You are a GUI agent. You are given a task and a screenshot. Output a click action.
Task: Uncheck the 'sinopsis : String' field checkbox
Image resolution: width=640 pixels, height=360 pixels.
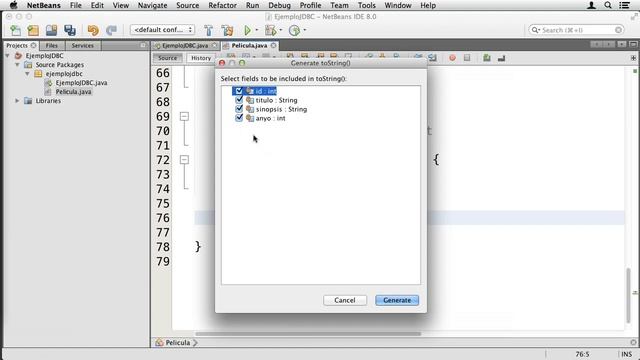click(239, 109)
